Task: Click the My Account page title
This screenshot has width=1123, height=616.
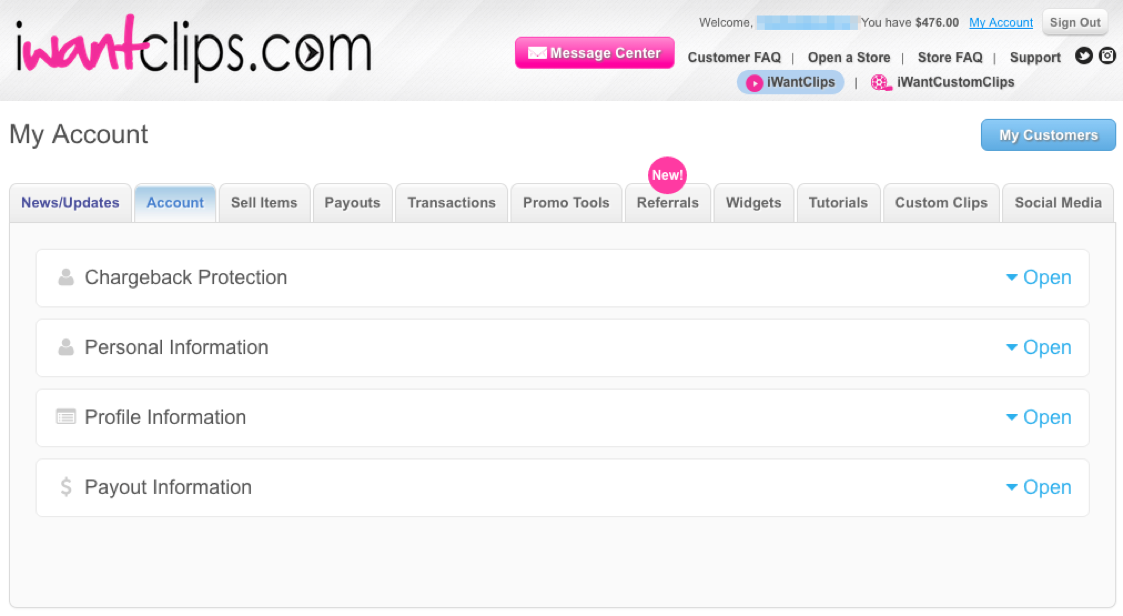Action: tap(79, 135)
